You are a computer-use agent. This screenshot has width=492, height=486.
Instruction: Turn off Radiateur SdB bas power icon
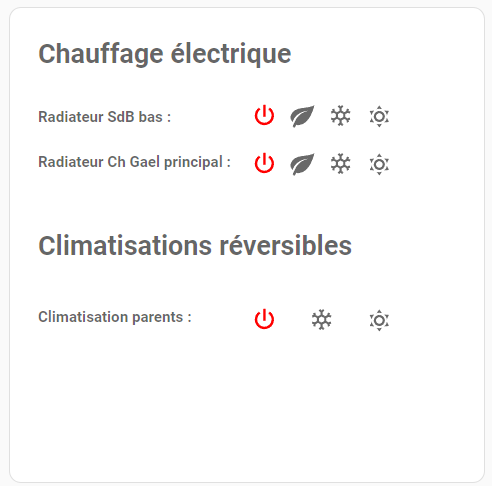pyautogui.click(x=264, y=115)
